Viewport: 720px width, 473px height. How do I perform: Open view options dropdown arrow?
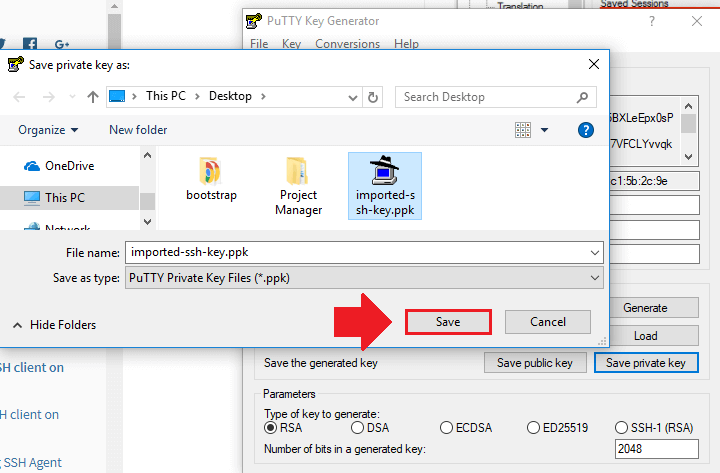545,130
